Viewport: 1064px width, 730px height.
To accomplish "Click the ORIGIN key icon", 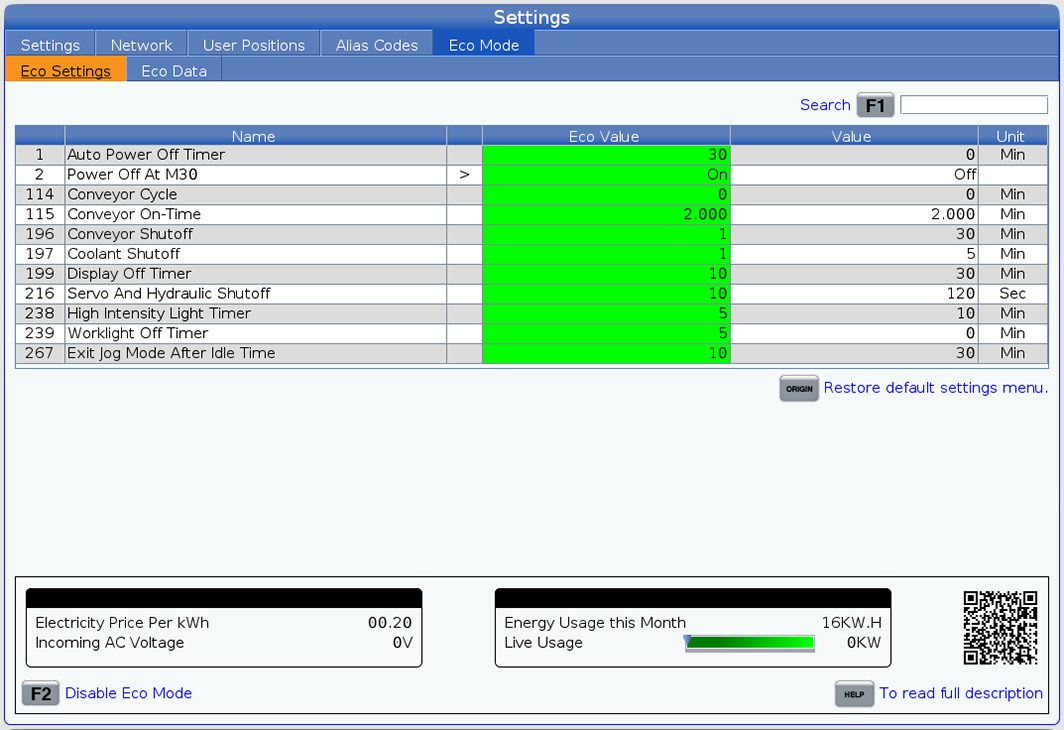I will [799, 389].
